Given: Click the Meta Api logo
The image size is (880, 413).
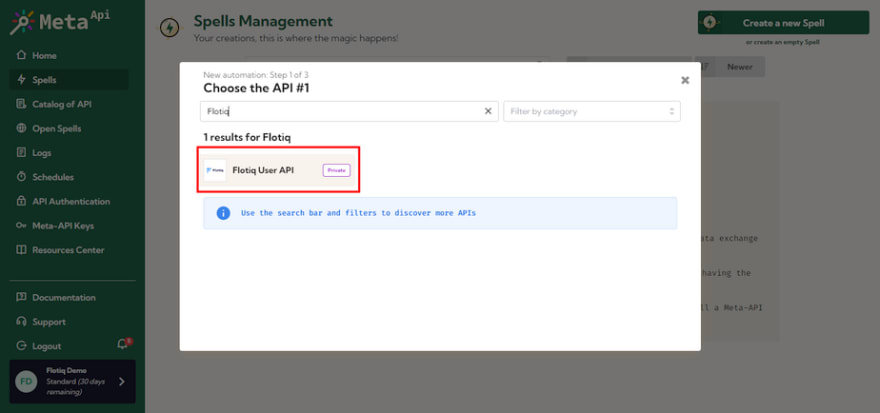Looking at the screenshot, I should (60, 22).
